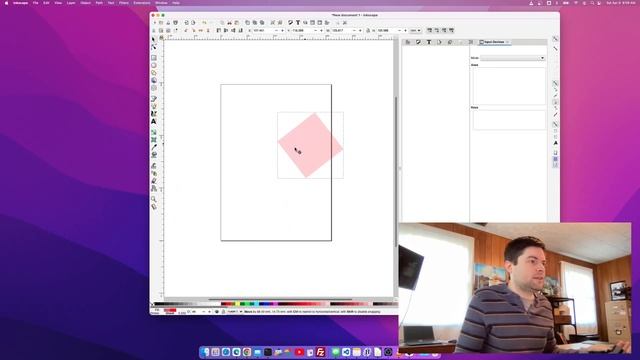Select the Selector arrow tool
This screenshot has height=360, width=640.
click(x=154, y=40)
